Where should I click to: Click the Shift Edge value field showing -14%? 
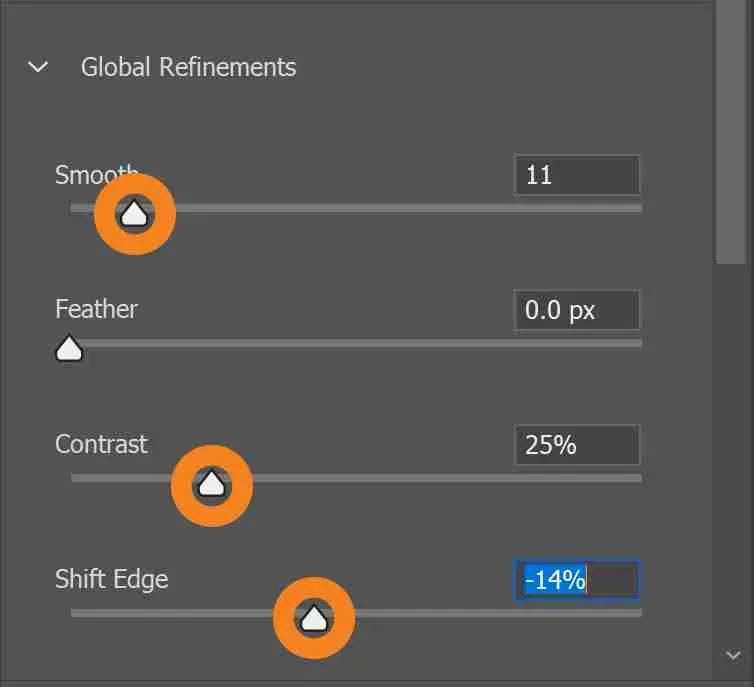[576, 580]
